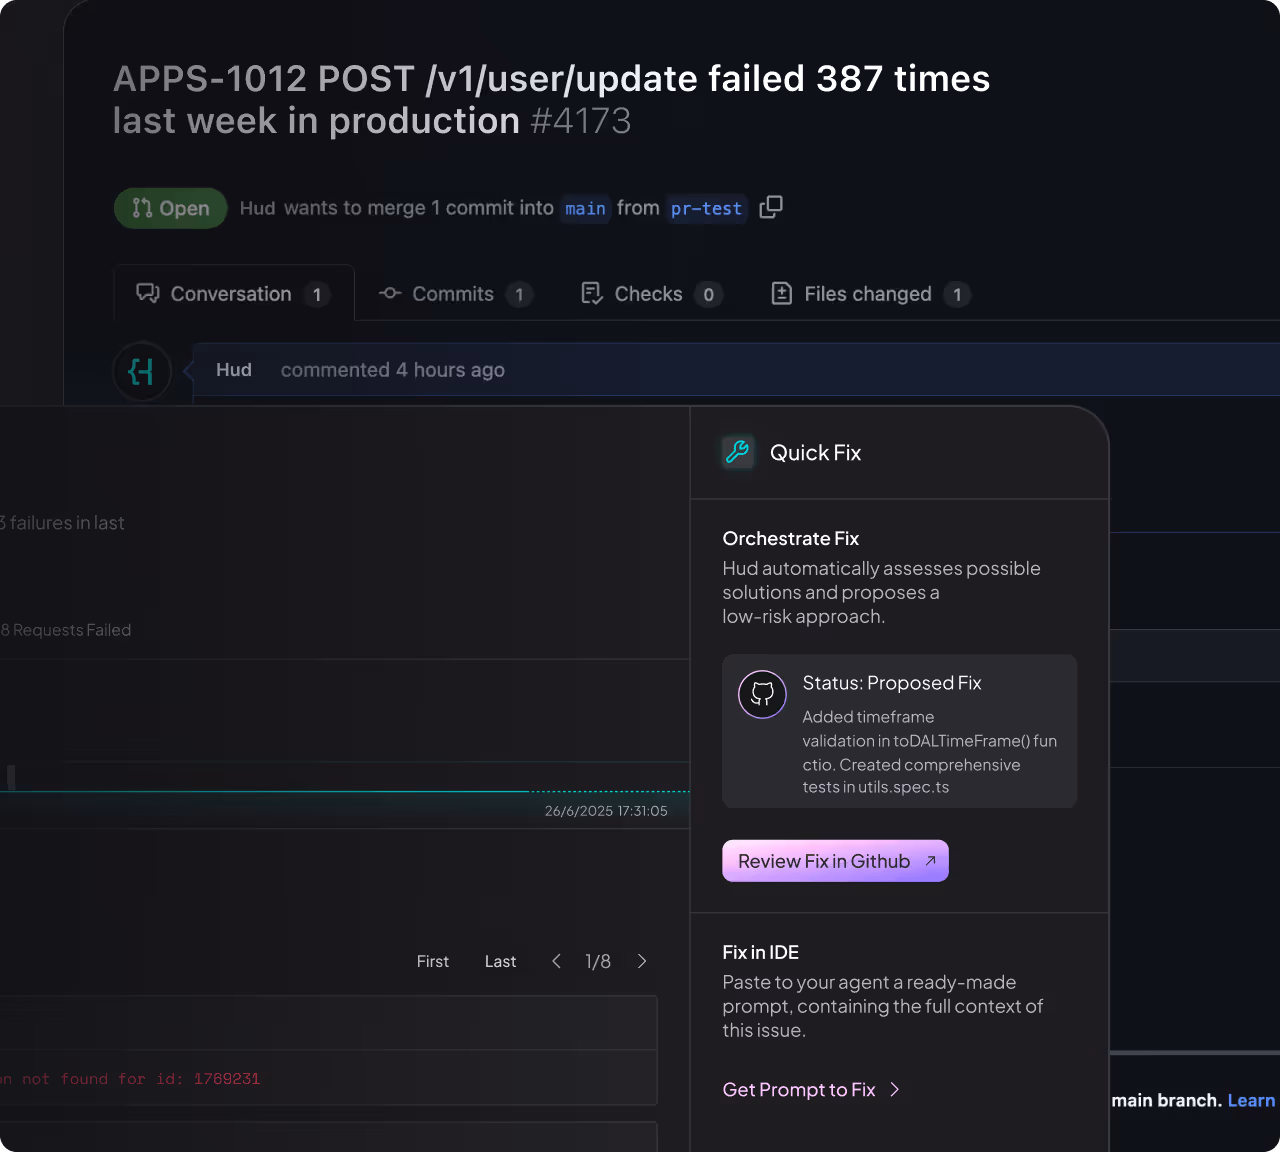The width and height of the screenshot is (1280, 1152).
Task: Click the chevron beside Get Prompt to Fix
Action: 895,1089
